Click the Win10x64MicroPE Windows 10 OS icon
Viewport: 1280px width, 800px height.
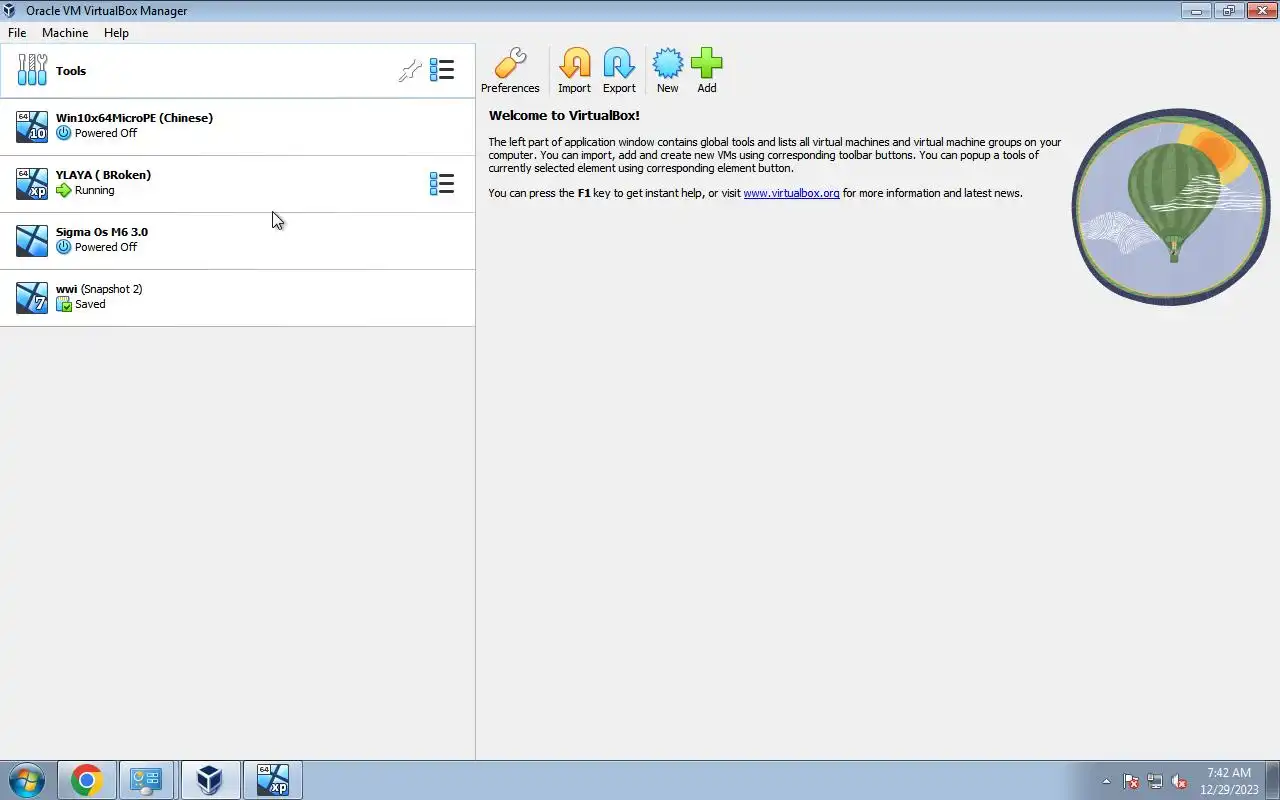tap(32, 126)
